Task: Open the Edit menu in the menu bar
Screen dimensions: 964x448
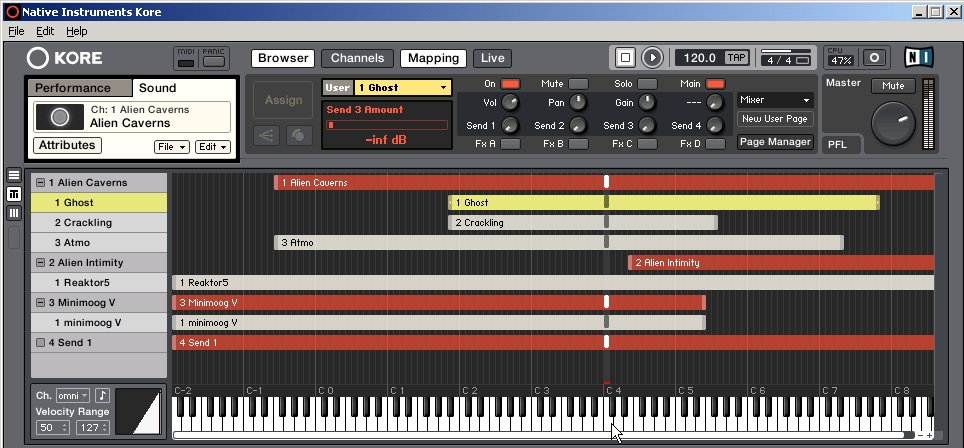Action: [45, 31]
